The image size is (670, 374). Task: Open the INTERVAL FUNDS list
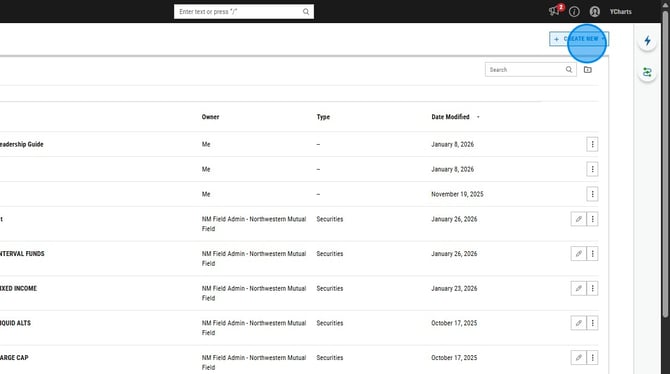[22, 253]
